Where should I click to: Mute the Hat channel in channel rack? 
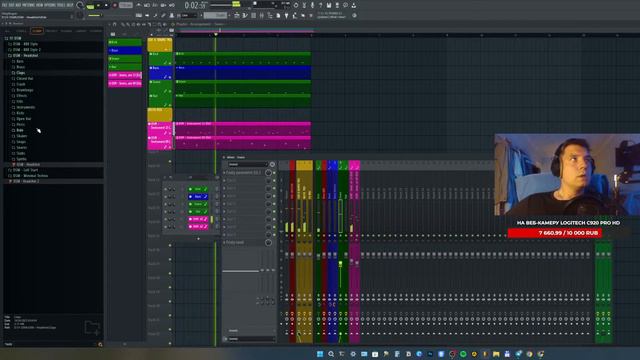coord(166,212)
